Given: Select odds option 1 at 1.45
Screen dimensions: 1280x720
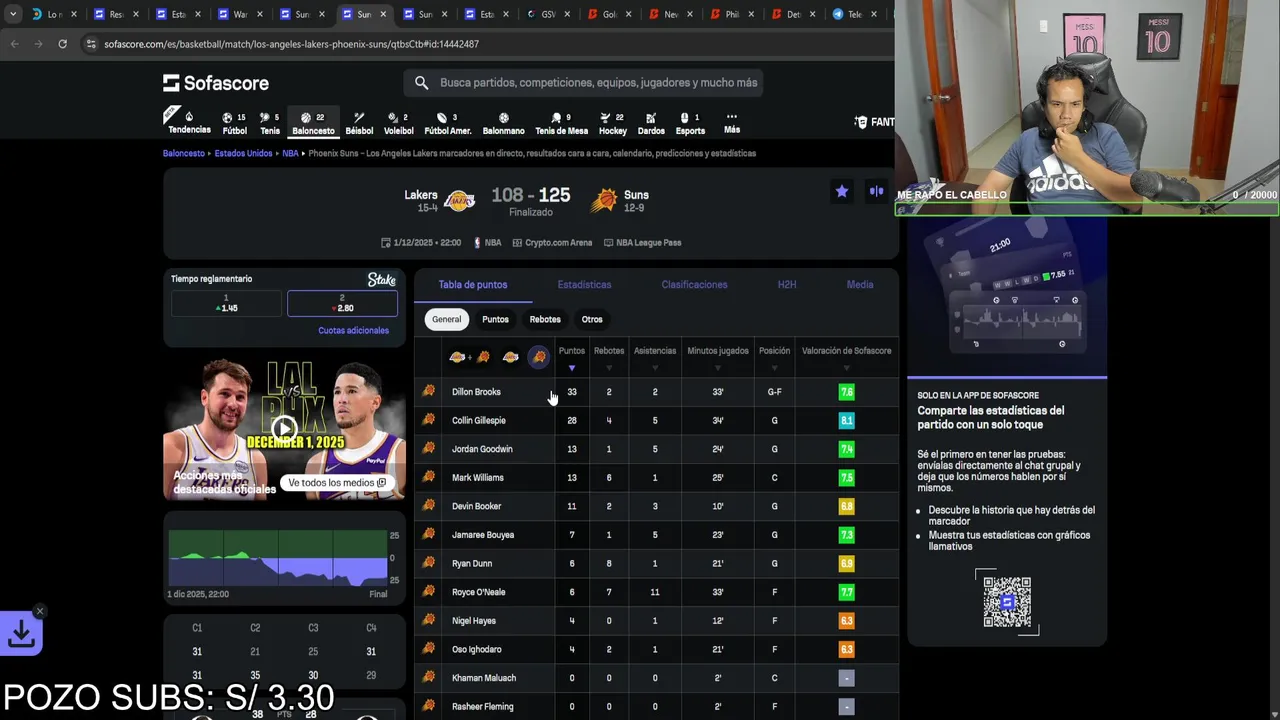Looking at the screenshot, I should (x=226, y=303).
